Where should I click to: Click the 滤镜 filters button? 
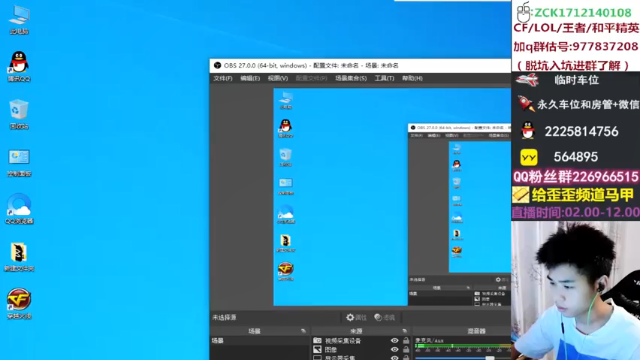click(384, 317)
